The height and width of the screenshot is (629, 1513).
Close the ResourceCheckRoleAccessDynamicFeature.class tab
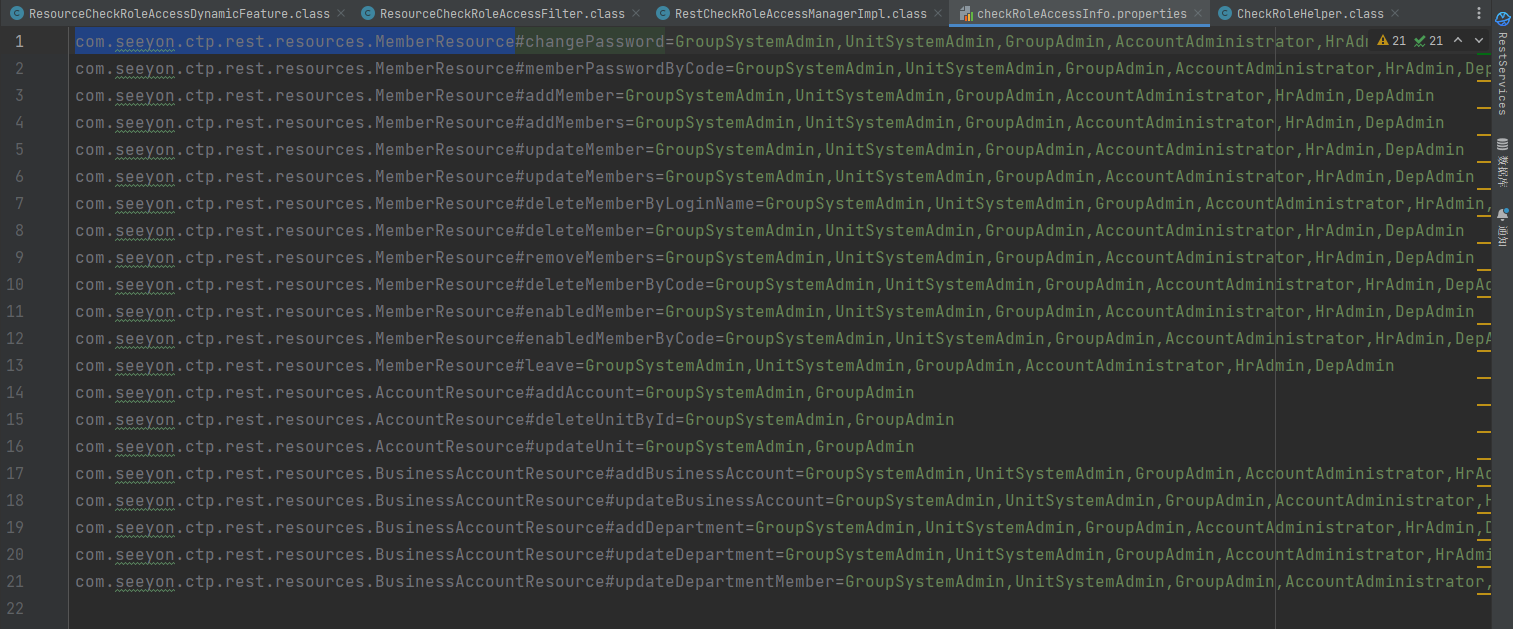click(340, 14)
